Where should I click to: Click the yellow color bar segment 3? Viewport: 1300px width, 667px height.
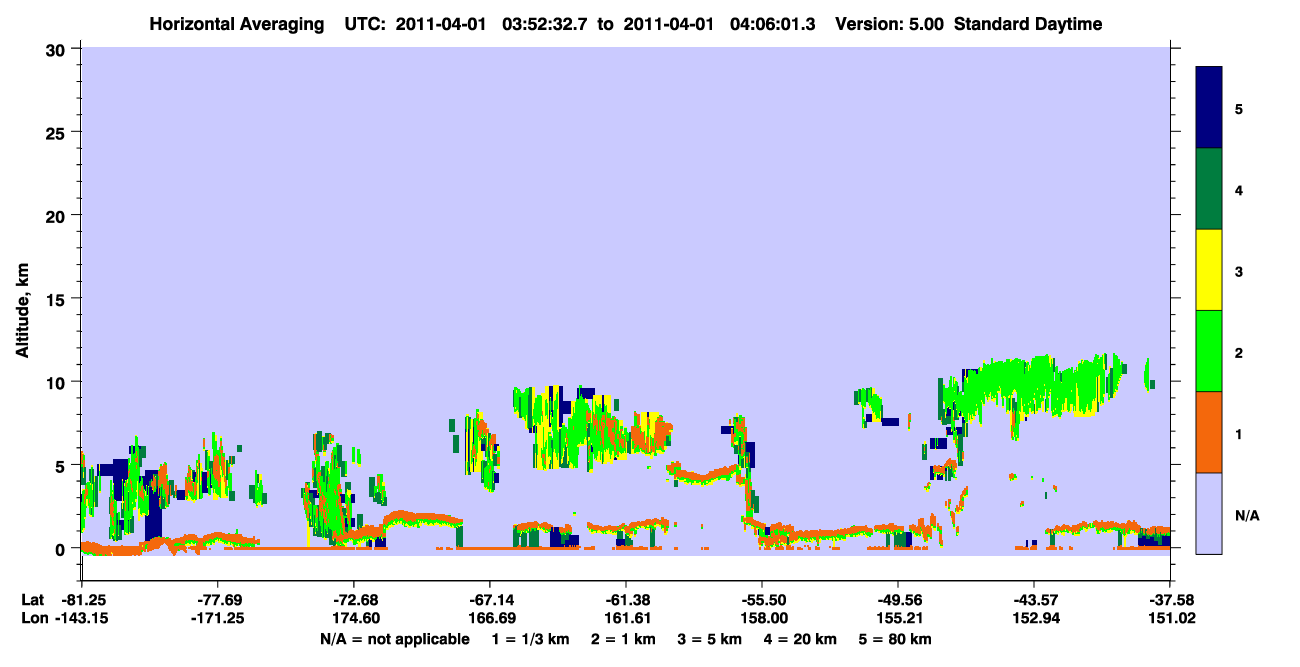pos(1209,270)
